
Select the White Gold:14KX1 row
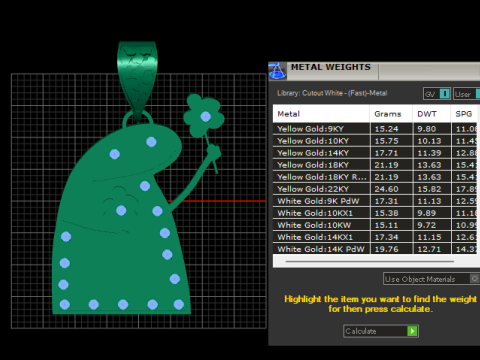375,237
